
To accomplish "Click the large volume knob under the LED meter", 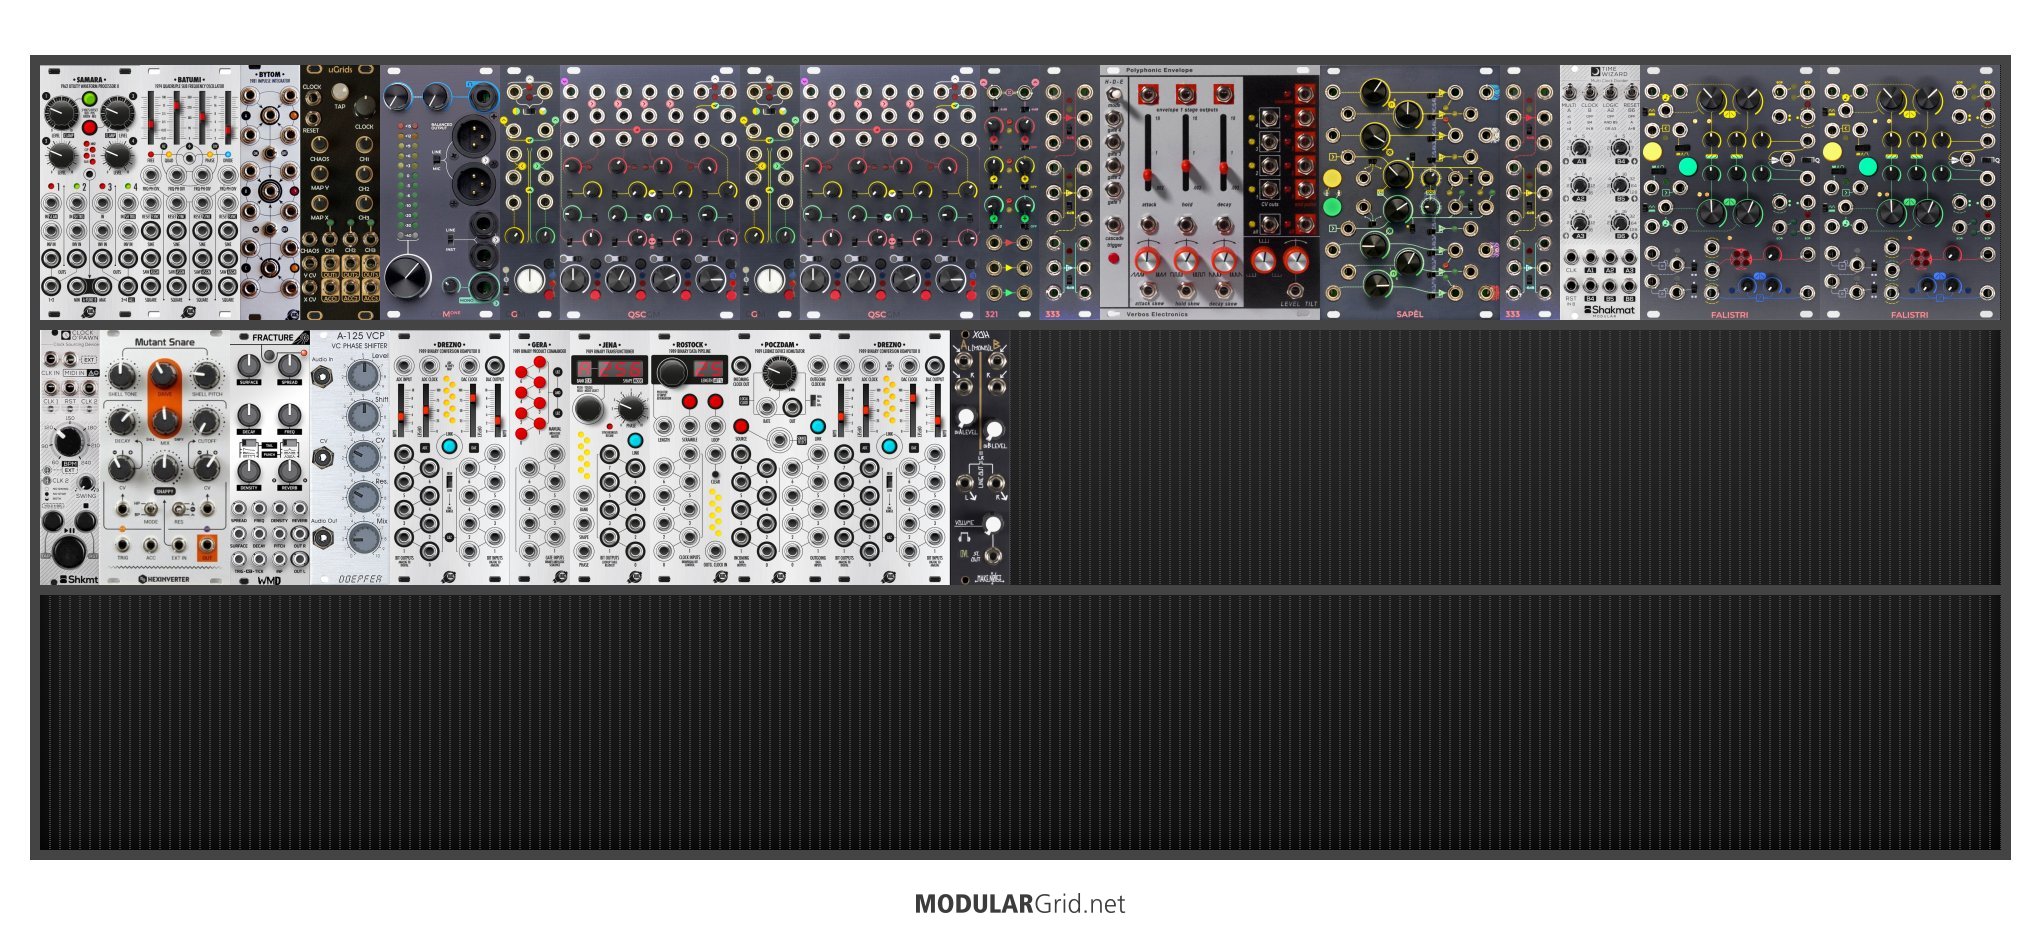I will point(408,277).
